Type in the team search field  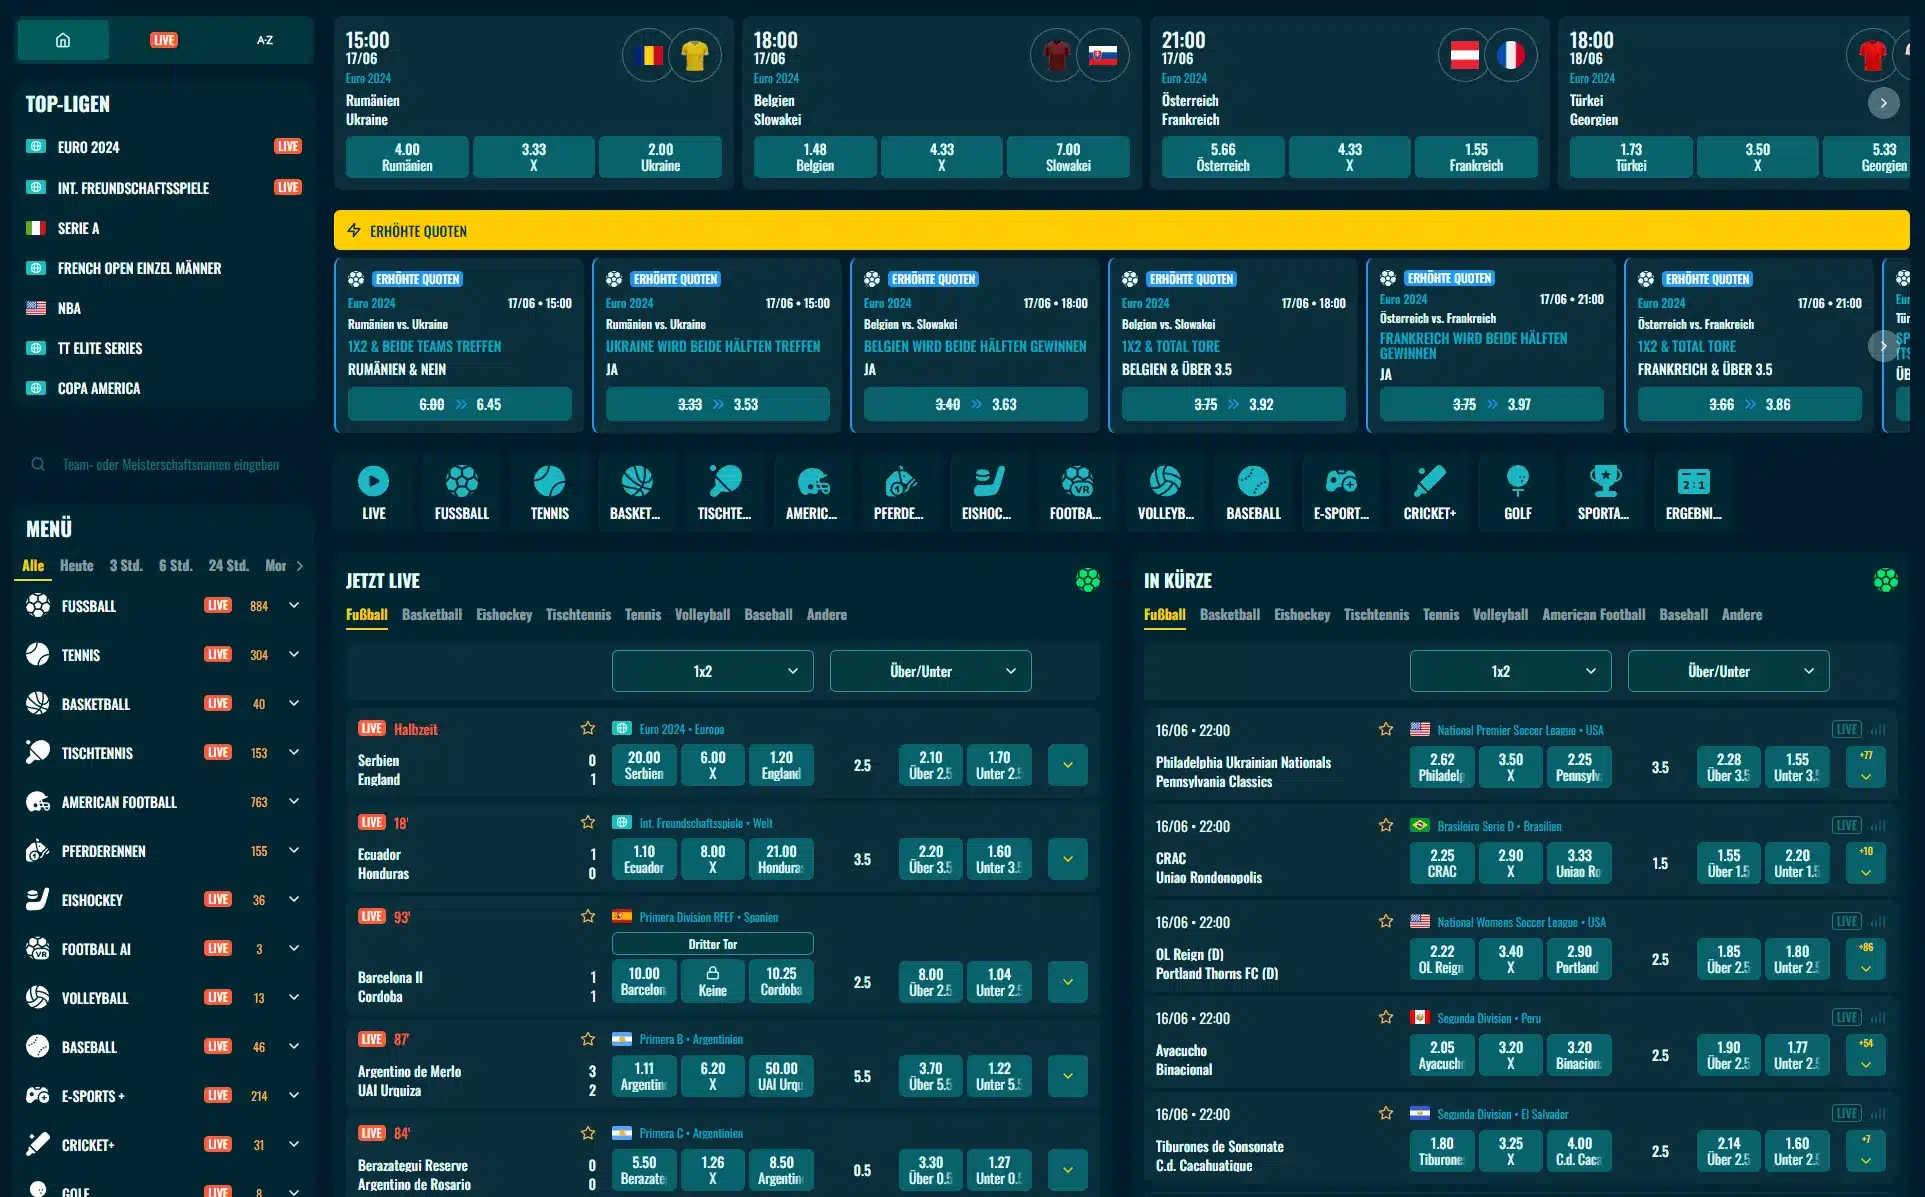coord(170,464)
